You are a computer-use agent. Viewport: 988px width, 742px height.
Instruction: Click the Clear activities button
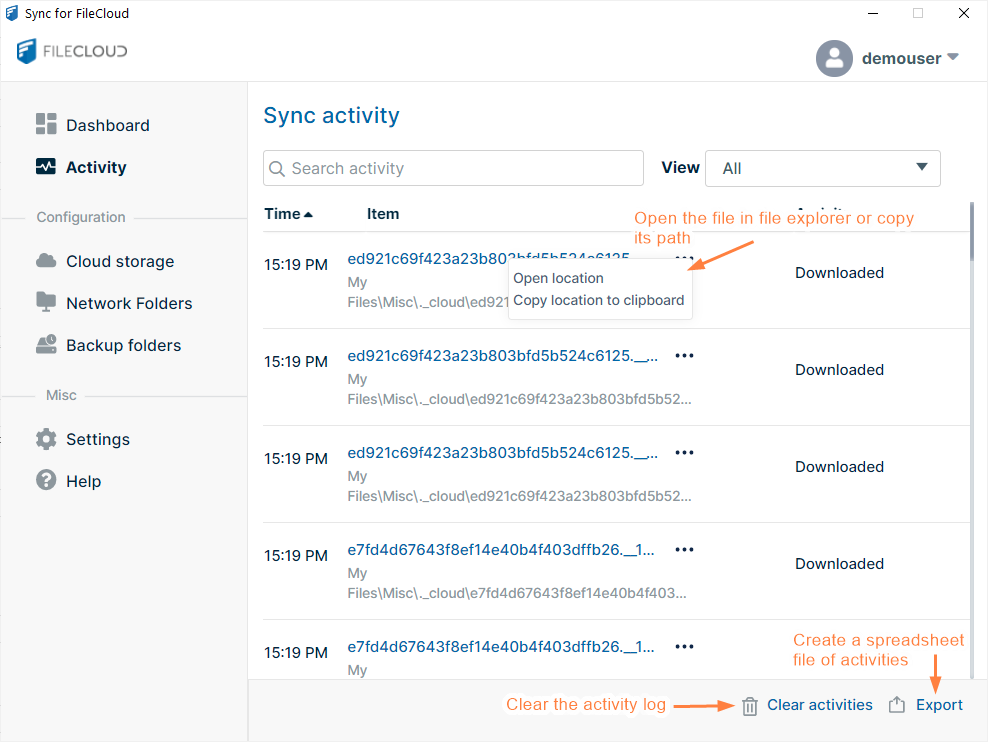tap(820, 704)
